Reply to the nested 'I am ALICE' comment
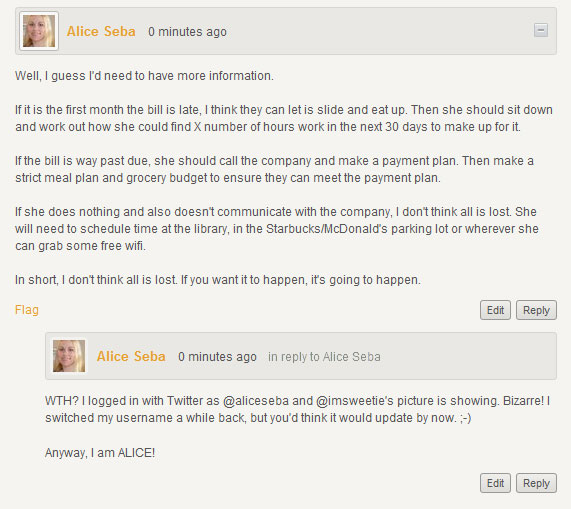Image resolution: width=571 pixels, height=509 pixels. point(536,483)
